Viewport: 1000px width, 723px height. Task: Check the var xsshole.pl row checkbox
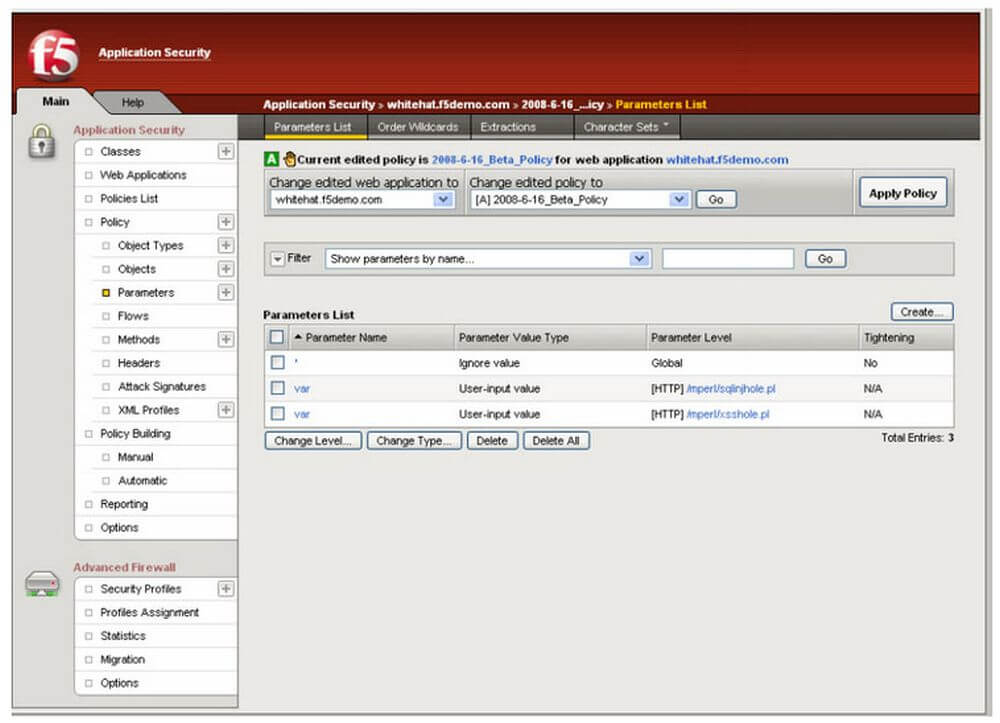277,414
